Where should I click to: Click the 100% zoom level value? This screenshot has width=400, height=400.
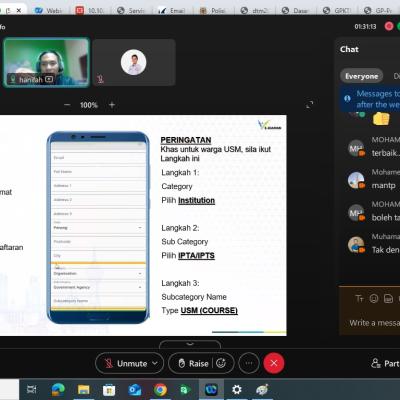(x=89, y=105)
